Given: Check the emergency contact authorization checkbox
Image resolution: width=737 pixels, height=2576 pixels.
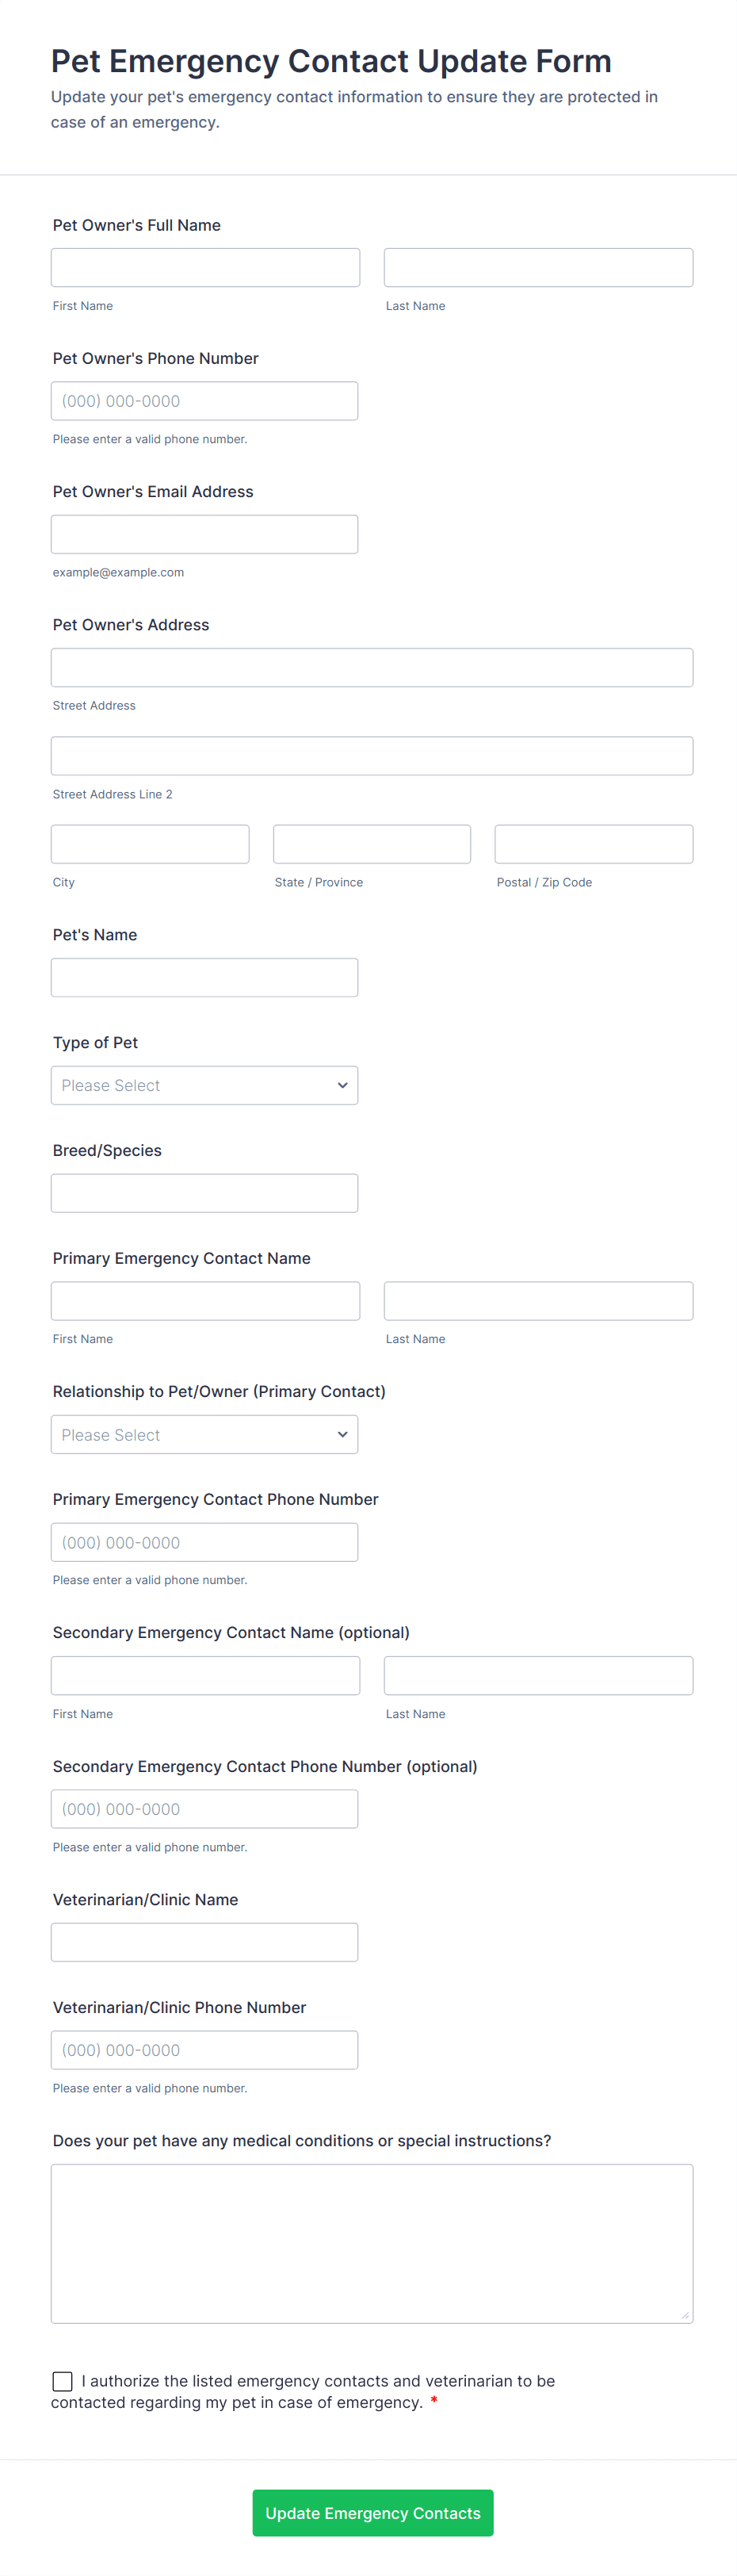Looking at the screenshot, I should 62,2381.
